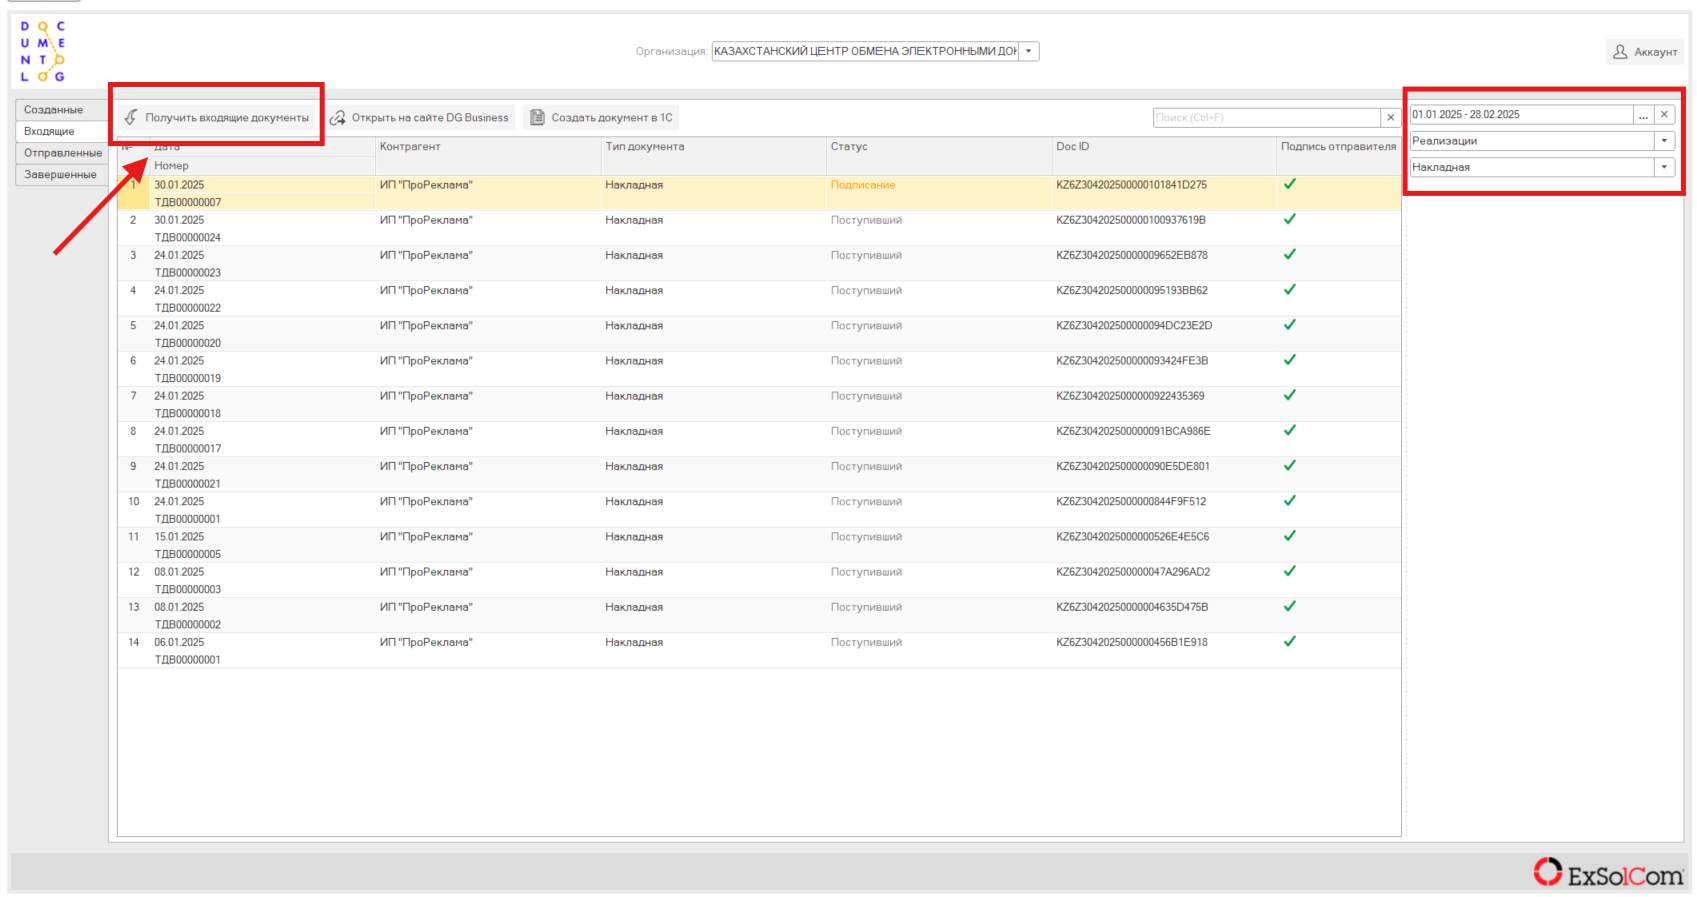Click sender signature checkmark in row 14

(1290, 642)
